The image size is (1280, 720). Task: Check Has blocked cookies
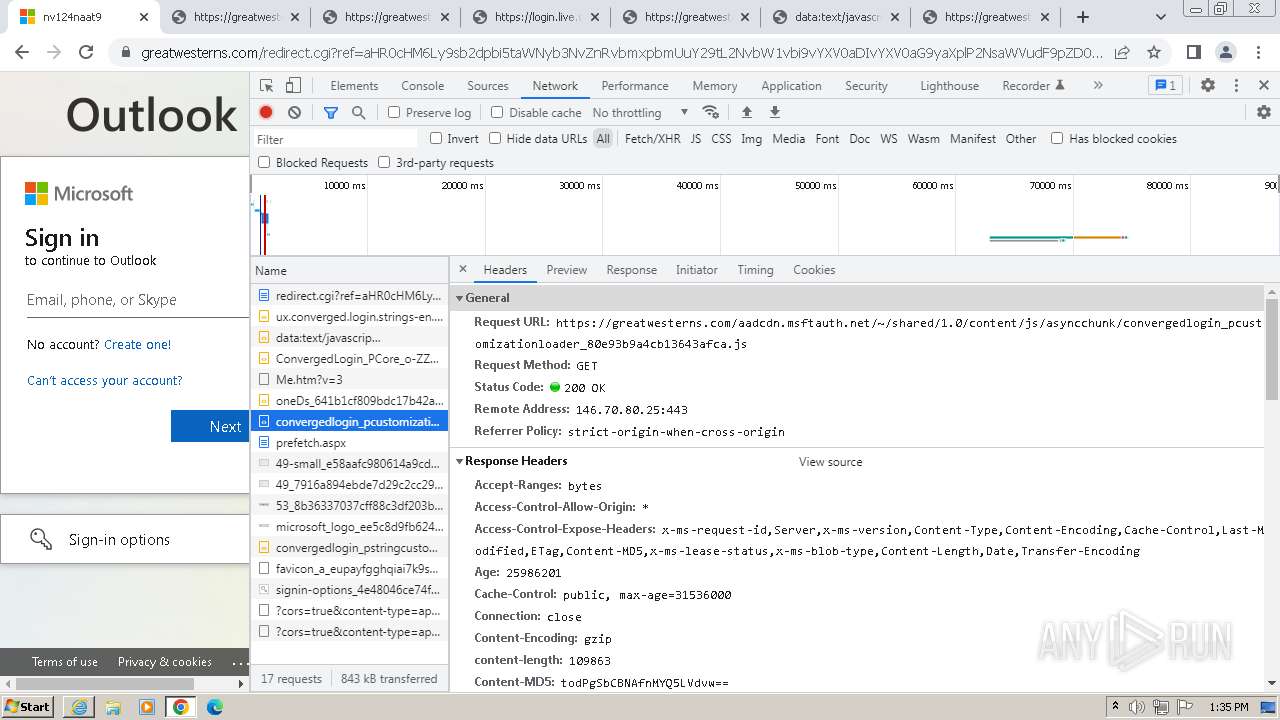[1057, 138]
